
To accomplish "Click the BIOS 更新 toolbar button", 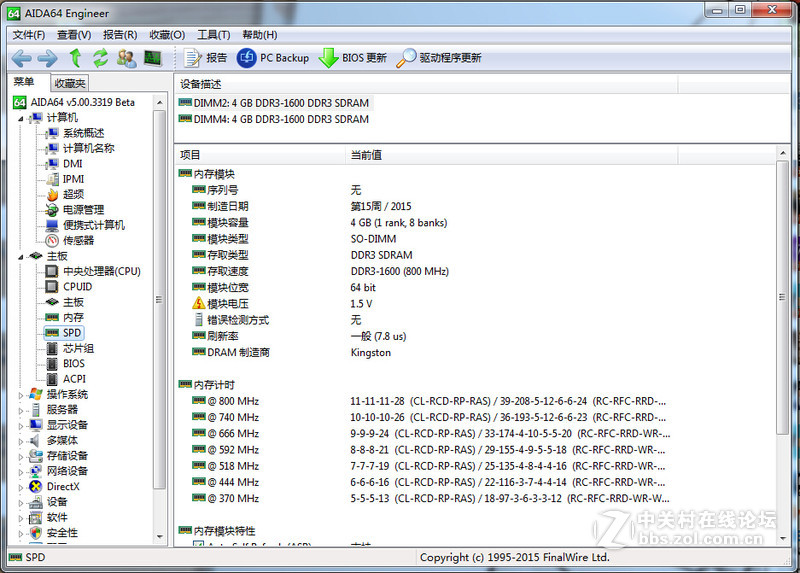I will click(353, 58).
